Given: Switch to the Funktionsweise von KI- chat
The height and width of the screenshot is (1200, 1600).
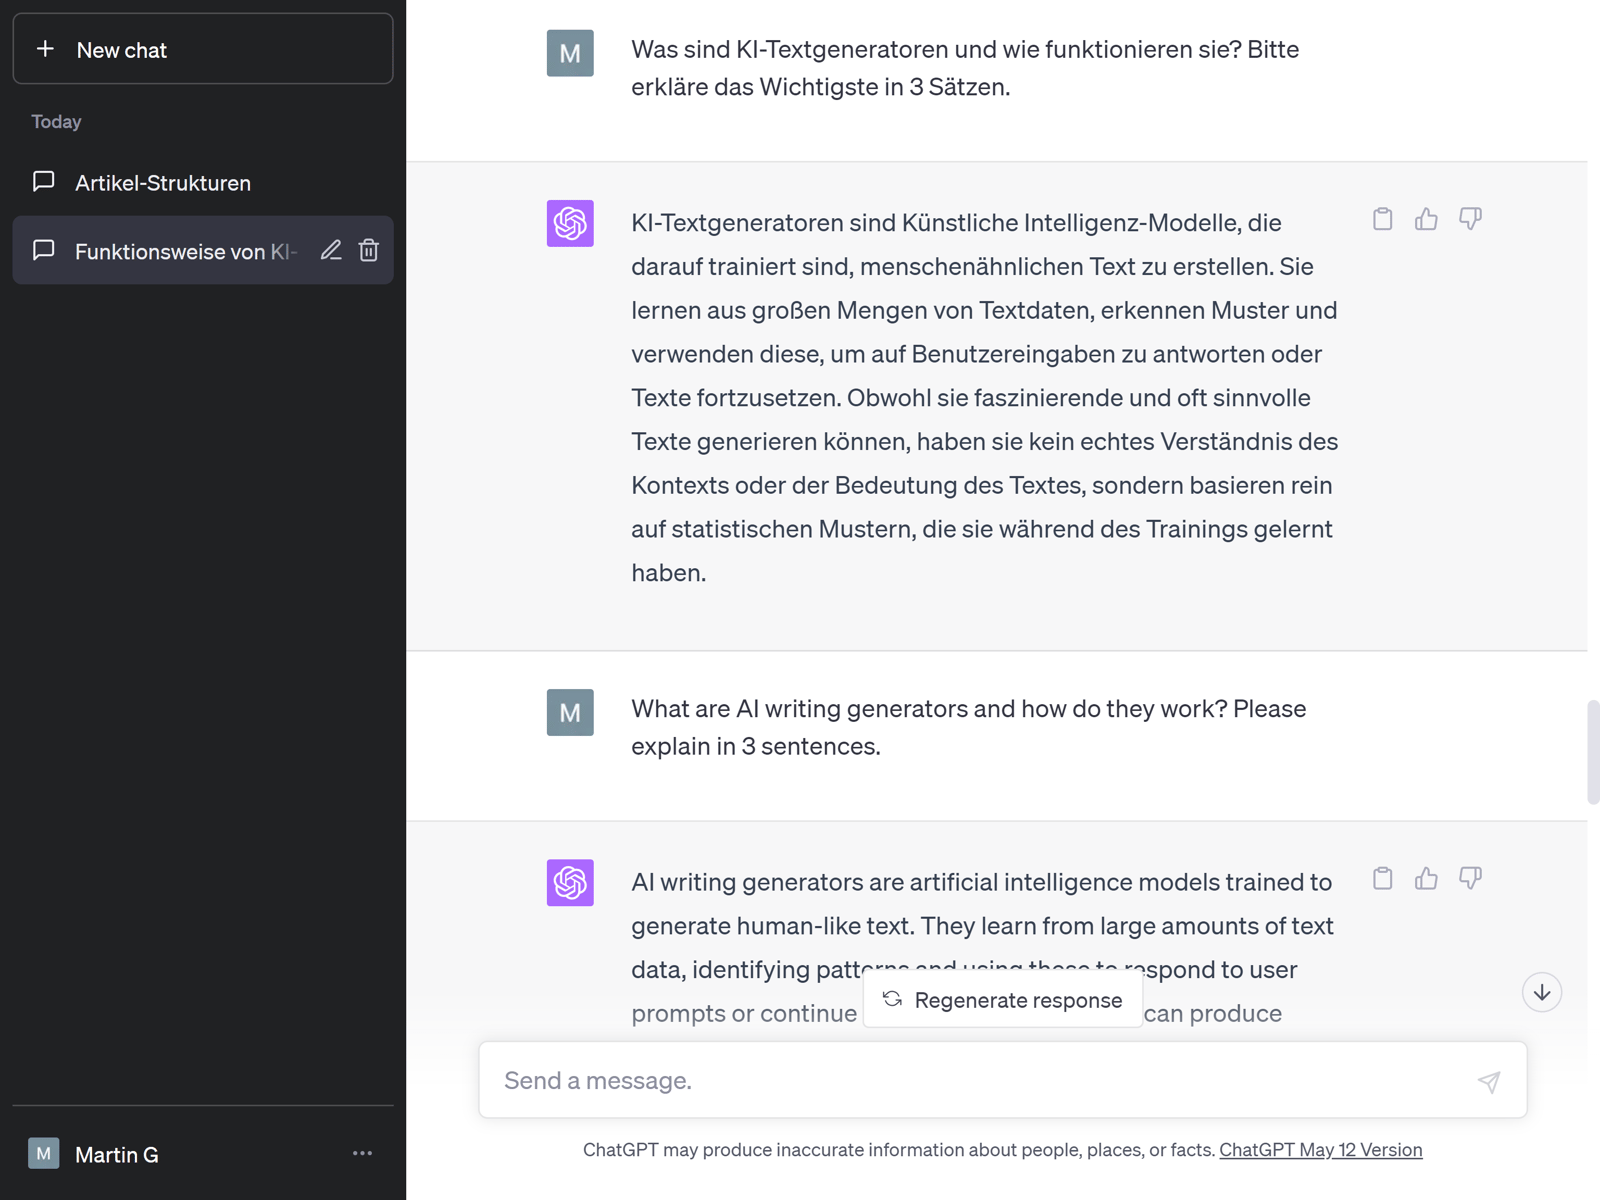Looking at the screenshot, I should (185, 251).
